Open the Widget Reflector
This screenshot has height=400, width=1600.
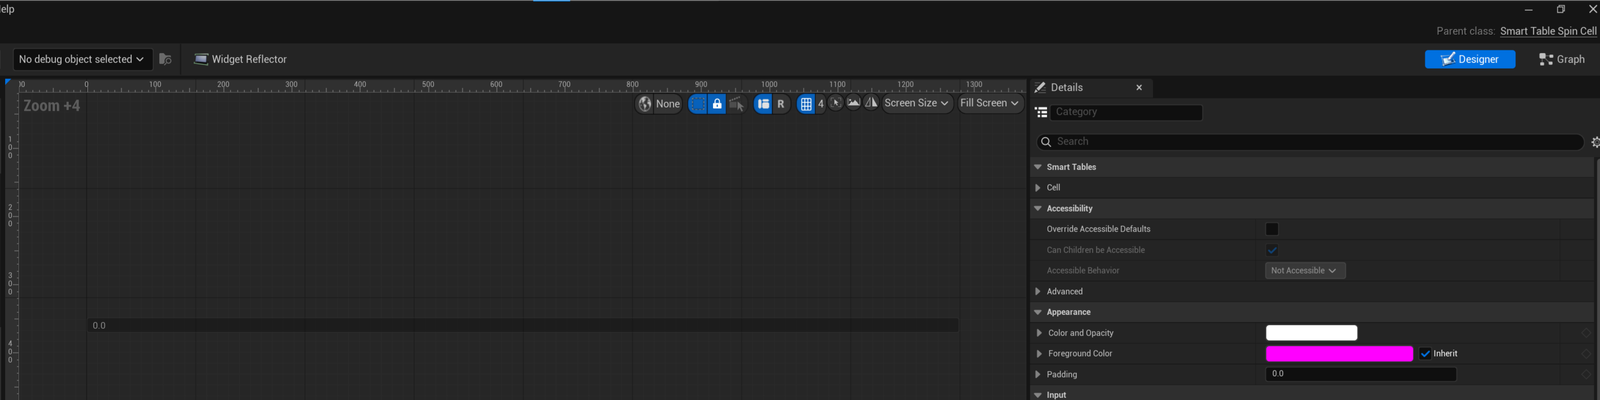pyautogui.click(x=240, y=59)
